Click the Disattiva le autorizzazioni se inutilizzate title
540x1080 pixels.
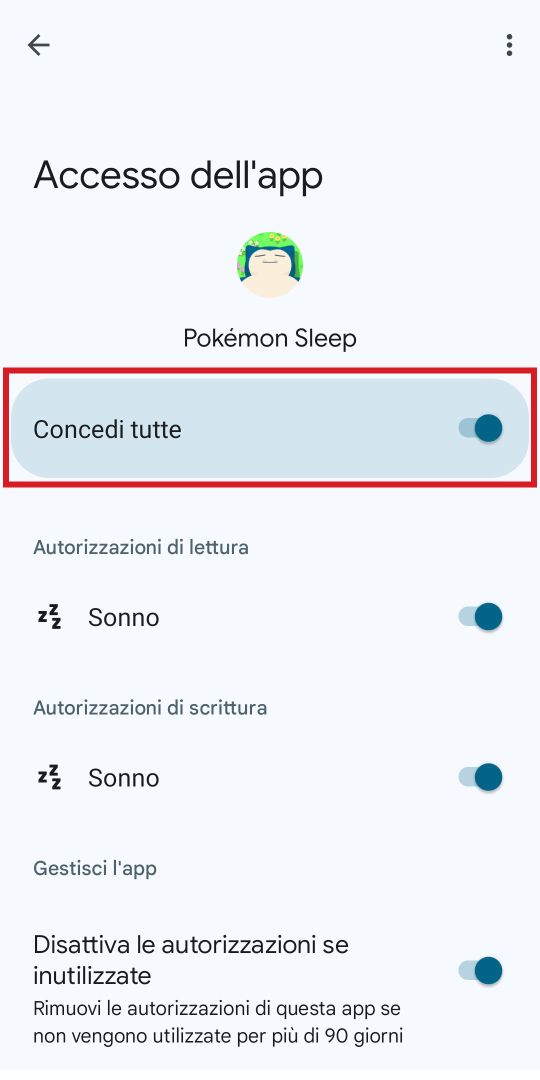(x=191, y=959)
